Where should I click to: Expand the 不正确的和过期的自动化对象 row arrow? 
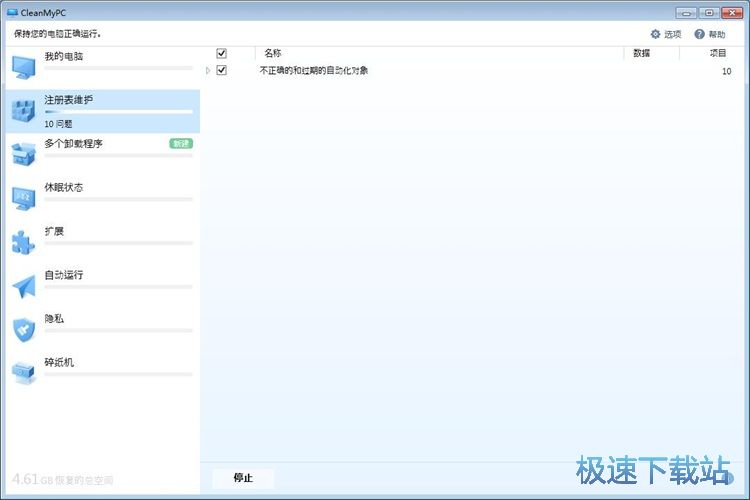[x=208, y=70]
